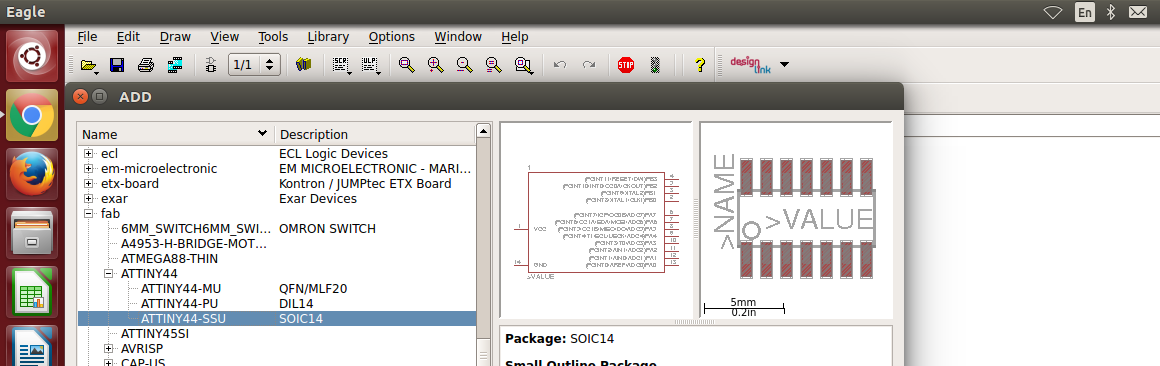Click the Redraw magnifier icon
The image size is (1160, 366).
(x=493, y=65)
